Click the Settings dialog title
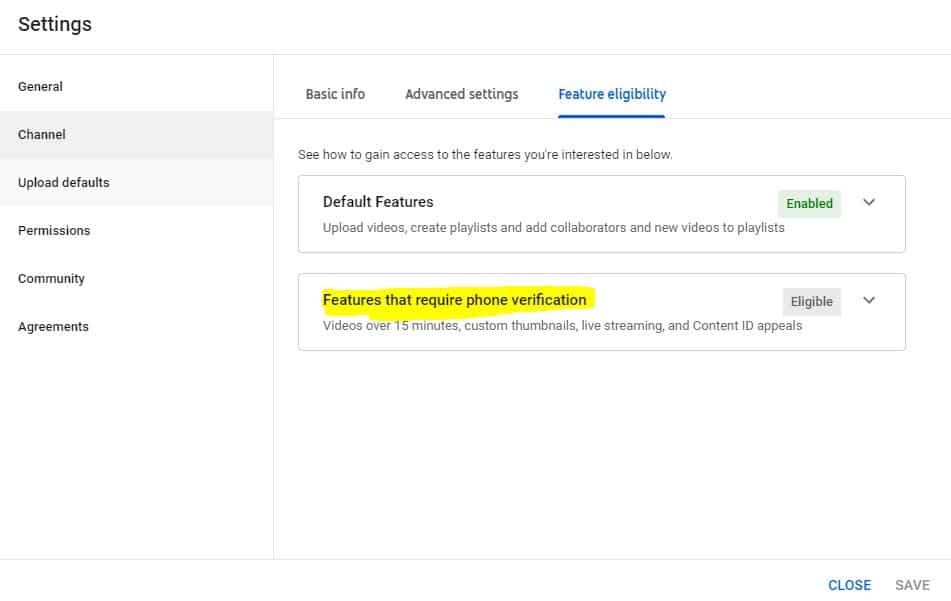Image resolution: width=951 pixels, height=601 pixels. [55, 25]
